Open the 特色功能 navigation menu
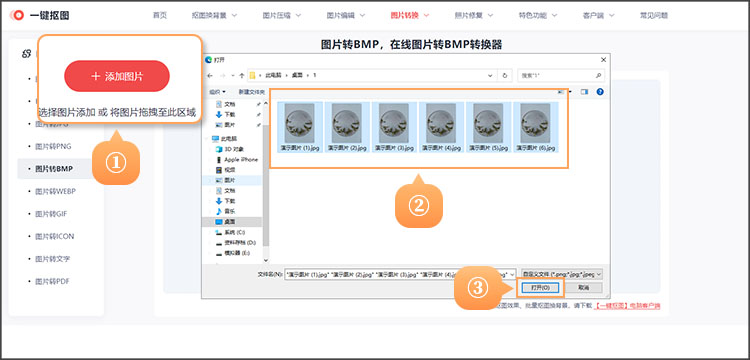This screenshot has width=750, height=360. click(x=538, y=15)
